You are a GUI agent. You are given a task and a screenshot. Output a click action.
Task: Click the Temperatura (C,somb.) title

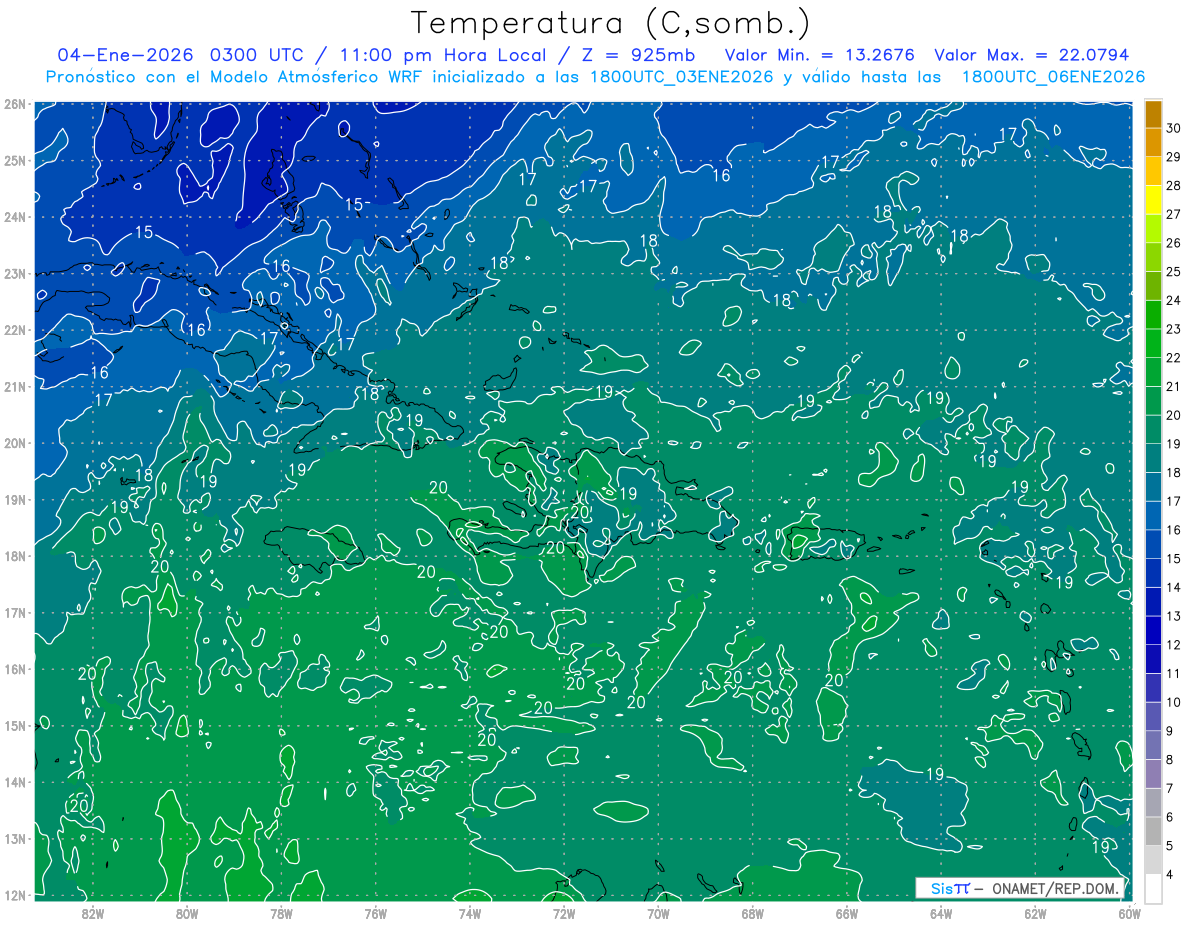click(x=611, y=23)
